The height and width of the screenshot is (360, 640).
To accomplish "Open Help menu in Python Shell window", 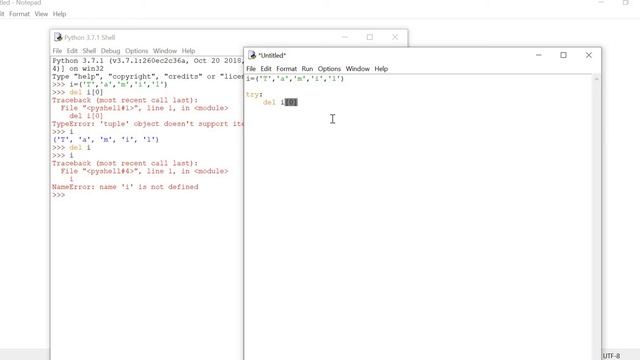I will 188,51.
